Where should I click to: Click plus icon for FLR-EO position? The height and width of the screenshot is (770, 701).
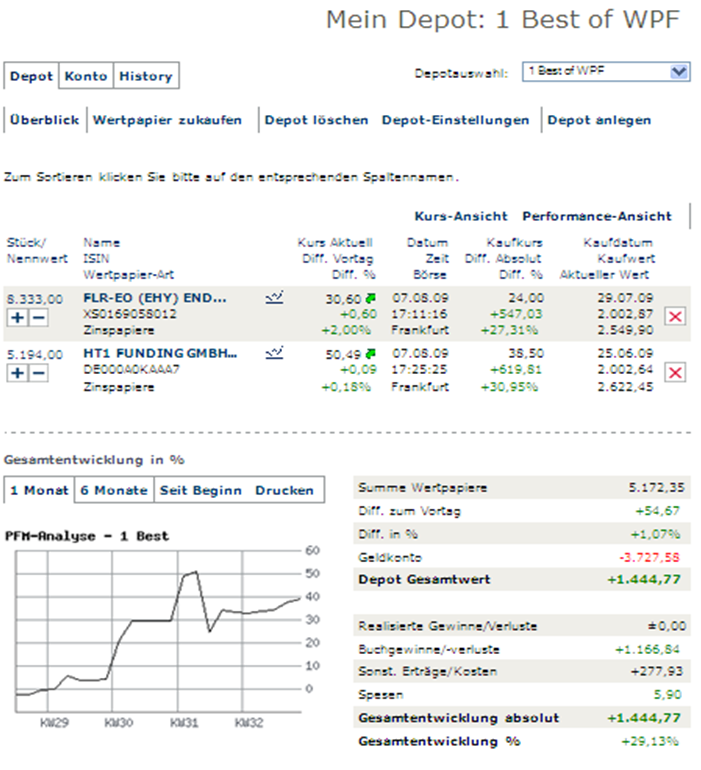tap(17, 316)
